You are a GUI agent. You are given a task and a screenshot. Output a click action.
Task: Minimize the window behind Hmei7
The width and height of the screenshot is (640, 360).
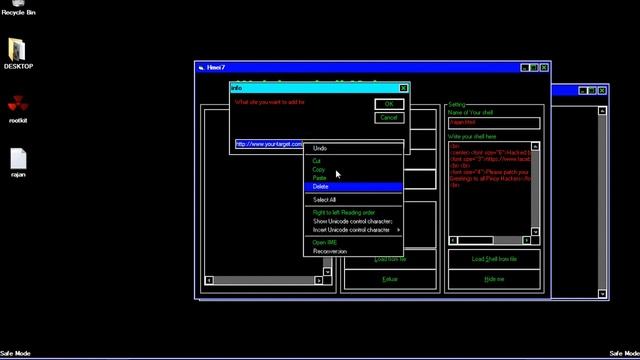(583, 91)
